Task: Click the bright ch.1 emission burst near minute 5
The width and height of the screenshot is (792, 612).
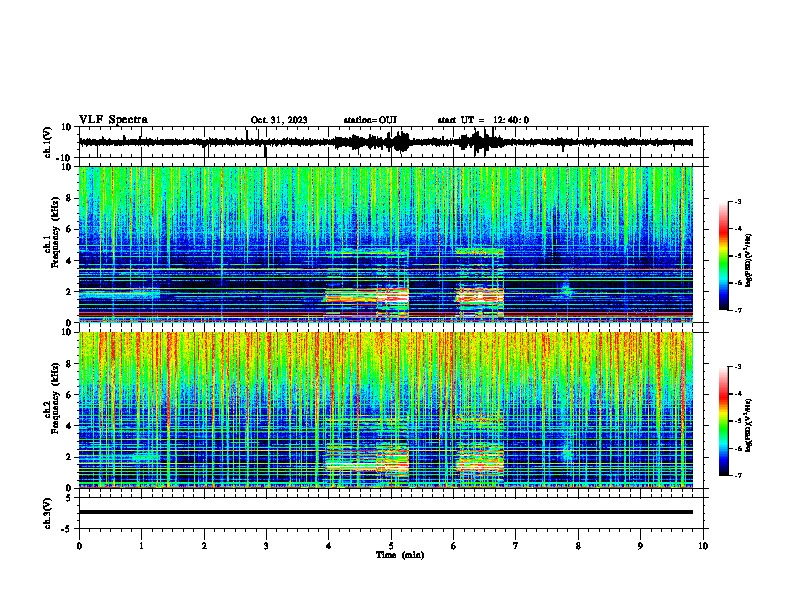Action: point(392,297)
